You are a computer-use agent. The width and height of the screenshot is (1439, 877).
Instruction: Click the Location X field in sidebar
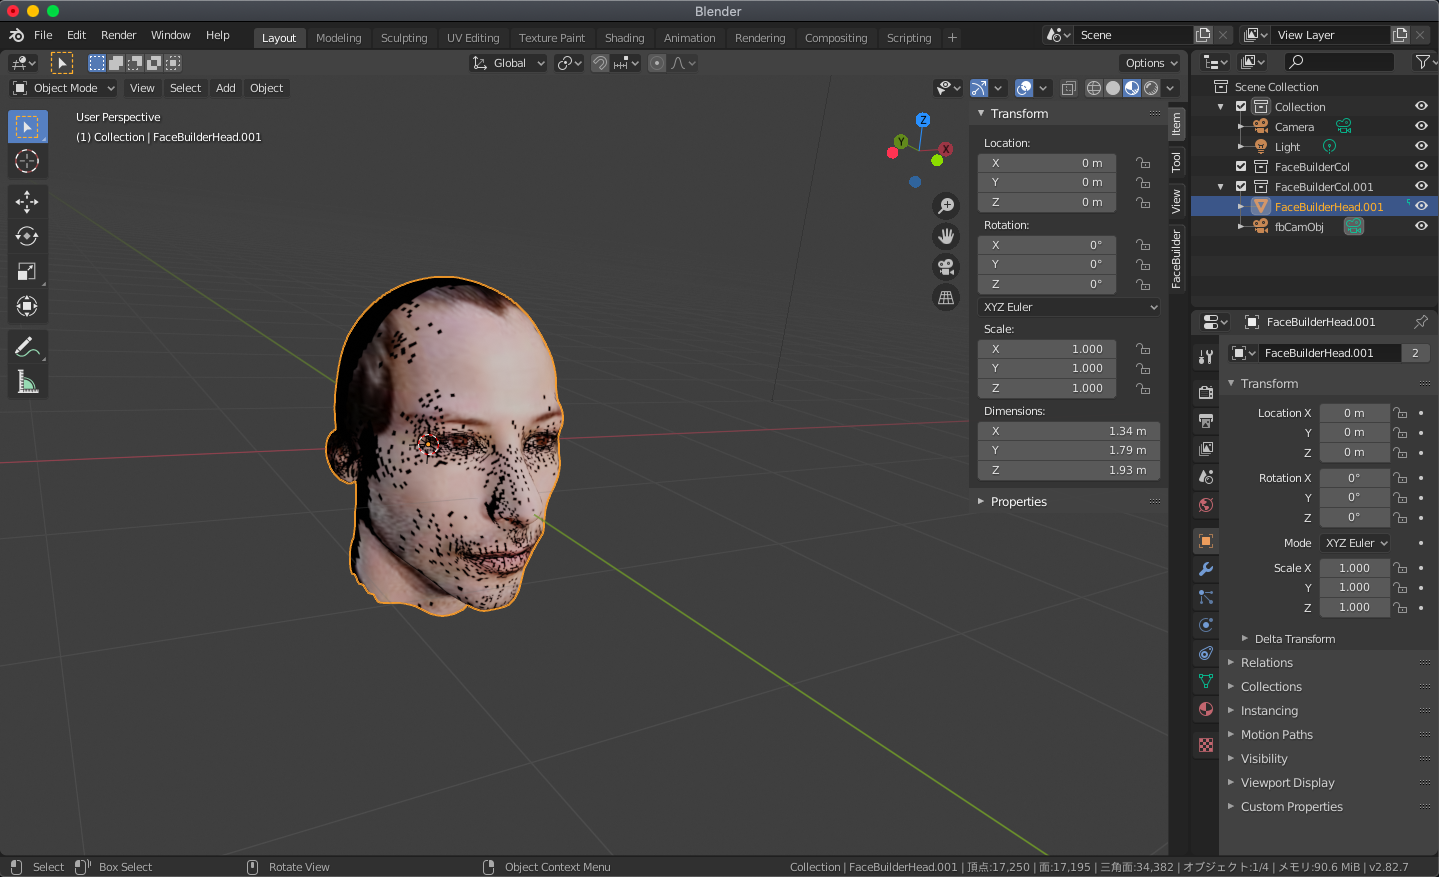1046,163
